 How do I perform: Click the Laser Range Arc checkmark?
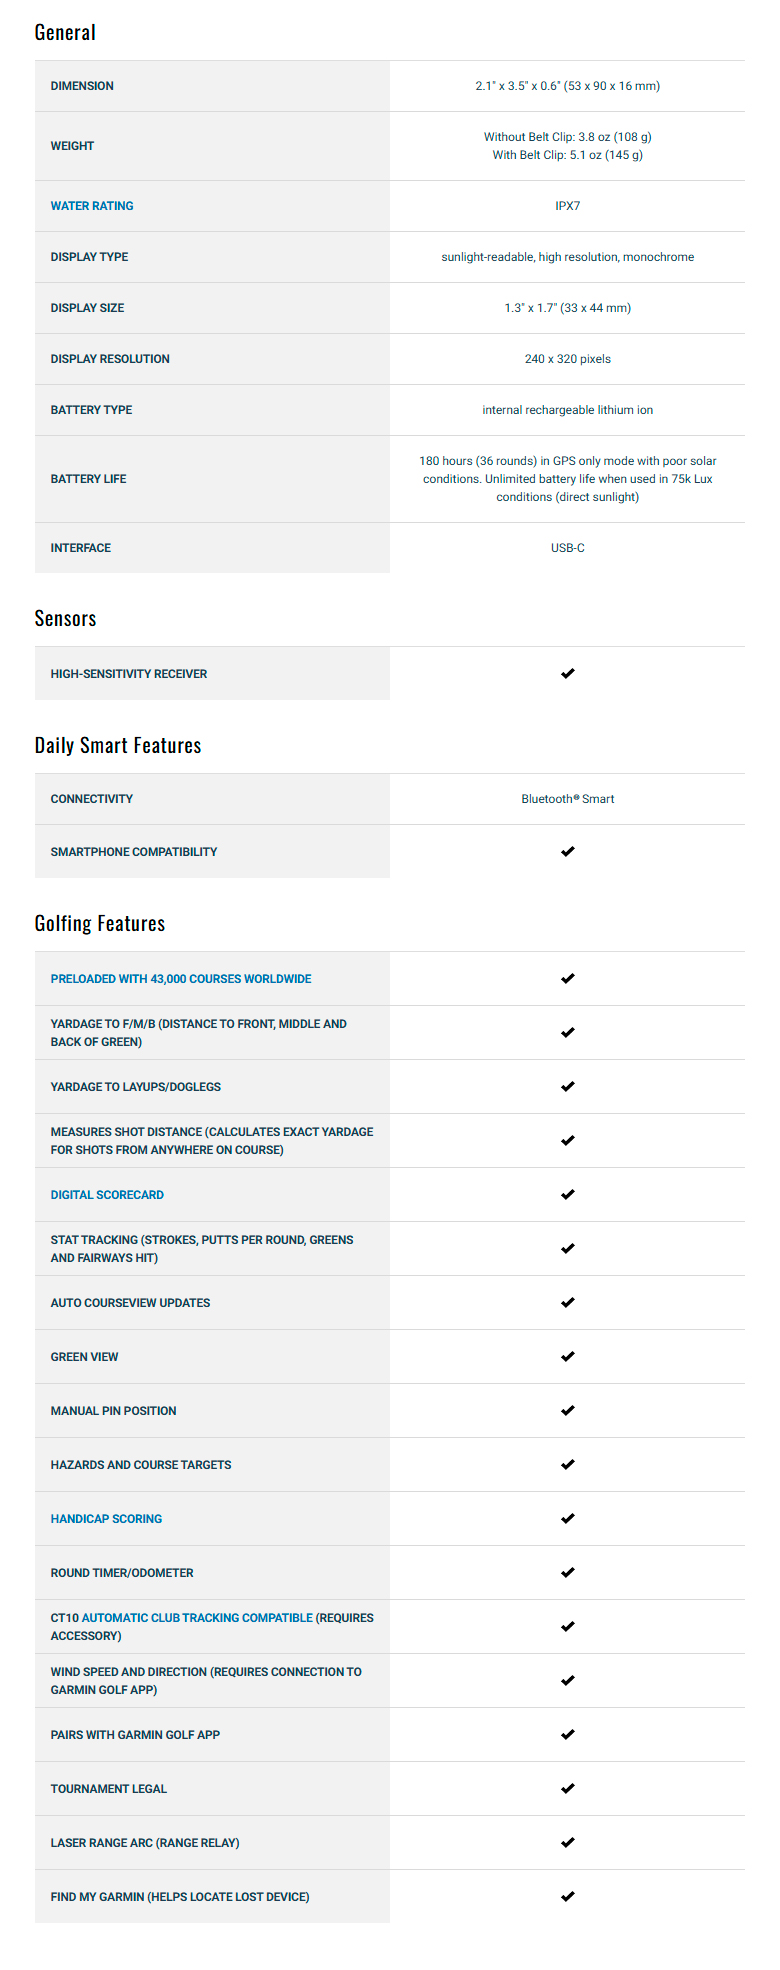tap(568, 1842)
